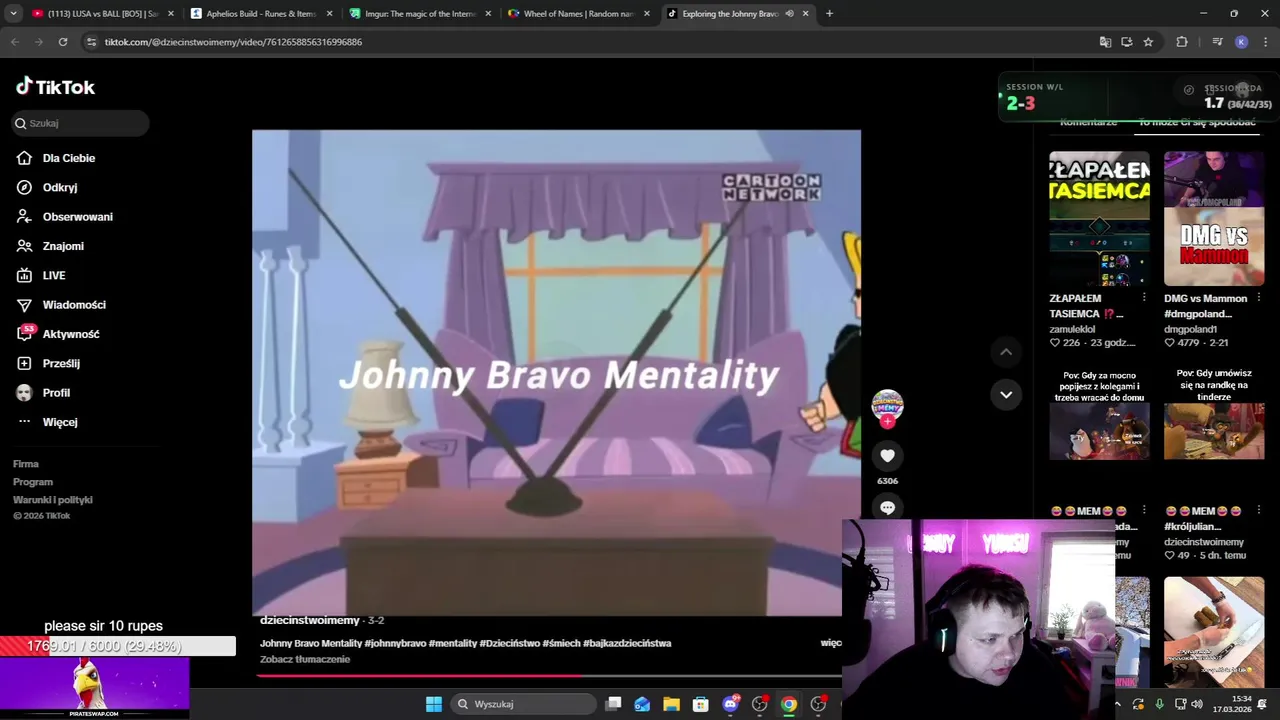Go to next video arrow

pyautogui.click(x=1006, y=394)
